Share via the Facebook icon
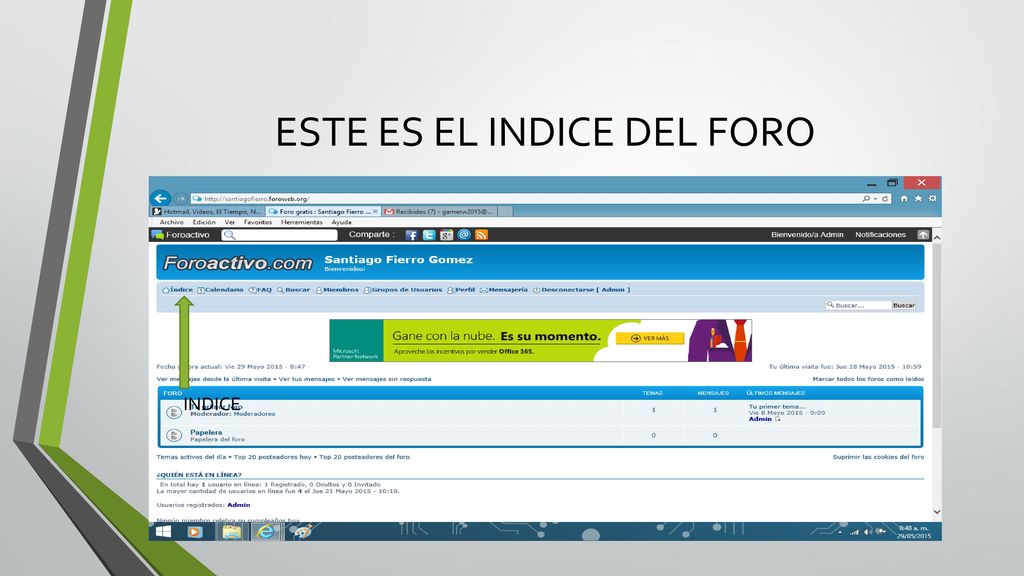Viewport: 1024px width, 576px height. pos(411,235)
